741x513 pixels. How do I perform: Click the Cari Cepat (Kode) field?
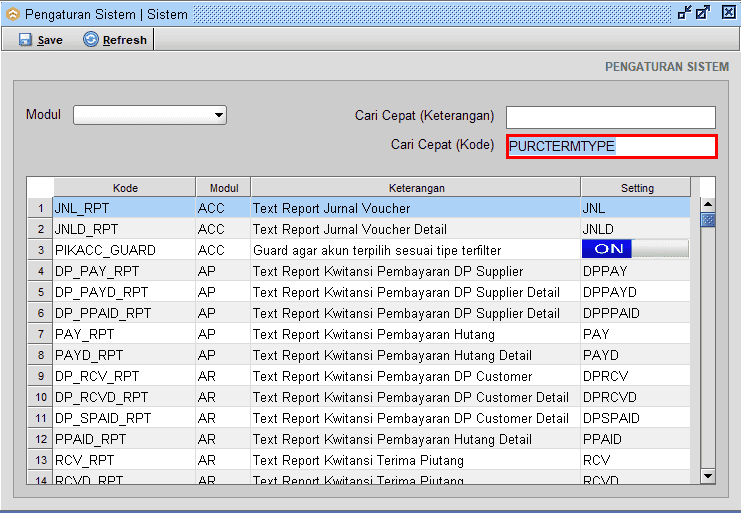coord(612,146)
